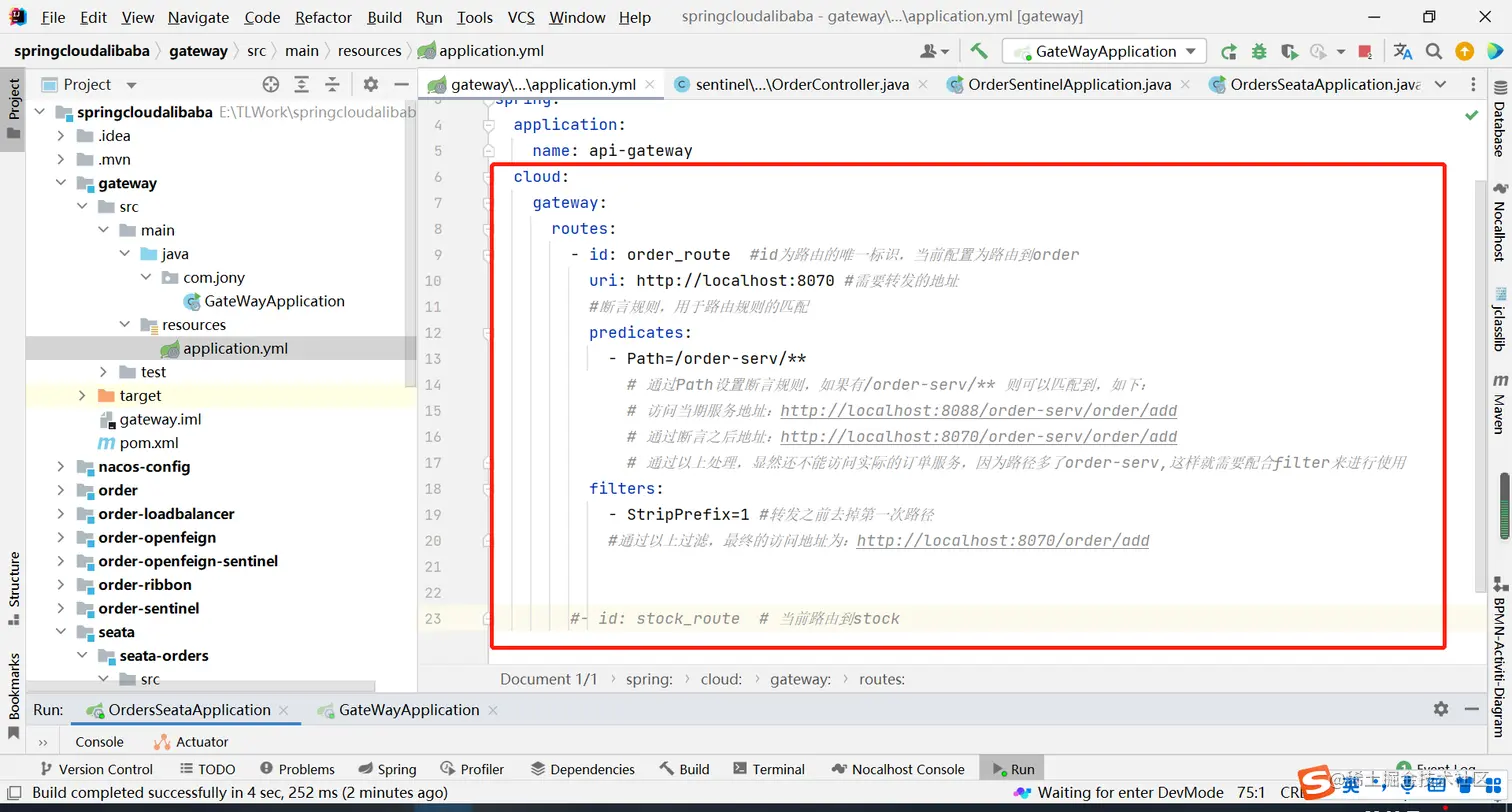The width and height of the screenshot is (1512, 812).
Task: Switch to the Actuator tab
Action: [x=191, y=742]
